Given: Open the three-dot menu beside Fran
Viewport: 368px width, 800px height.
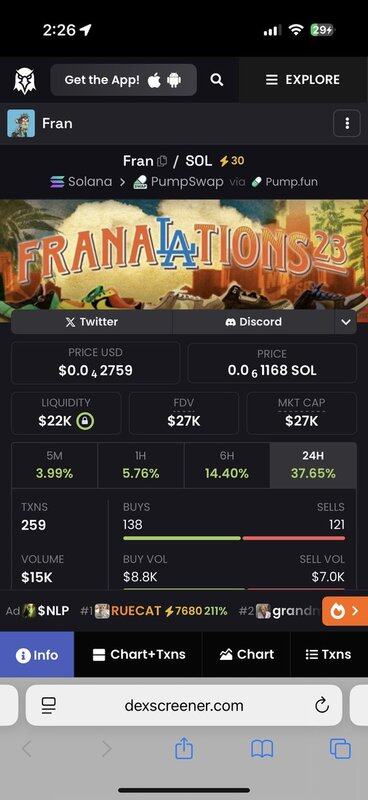Looking at the screenshot, I should 347,123.
